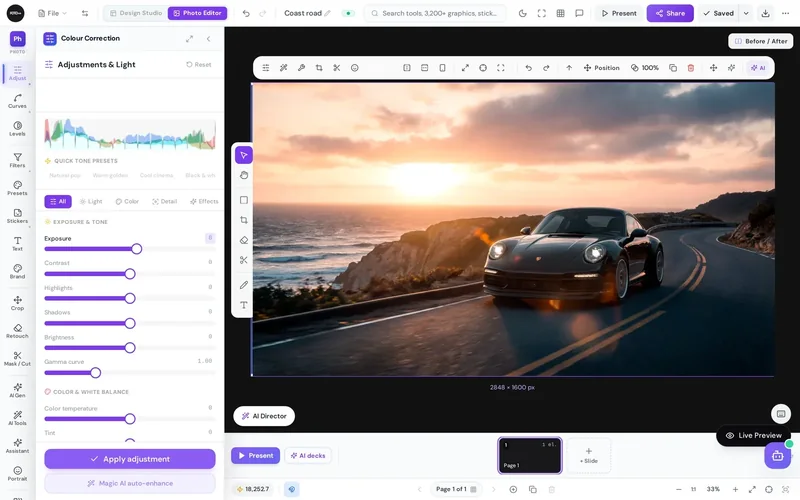This screenshot has height=500, width=800.
Task: Open the Presets panel in sidebar
Action: point(17,188)
